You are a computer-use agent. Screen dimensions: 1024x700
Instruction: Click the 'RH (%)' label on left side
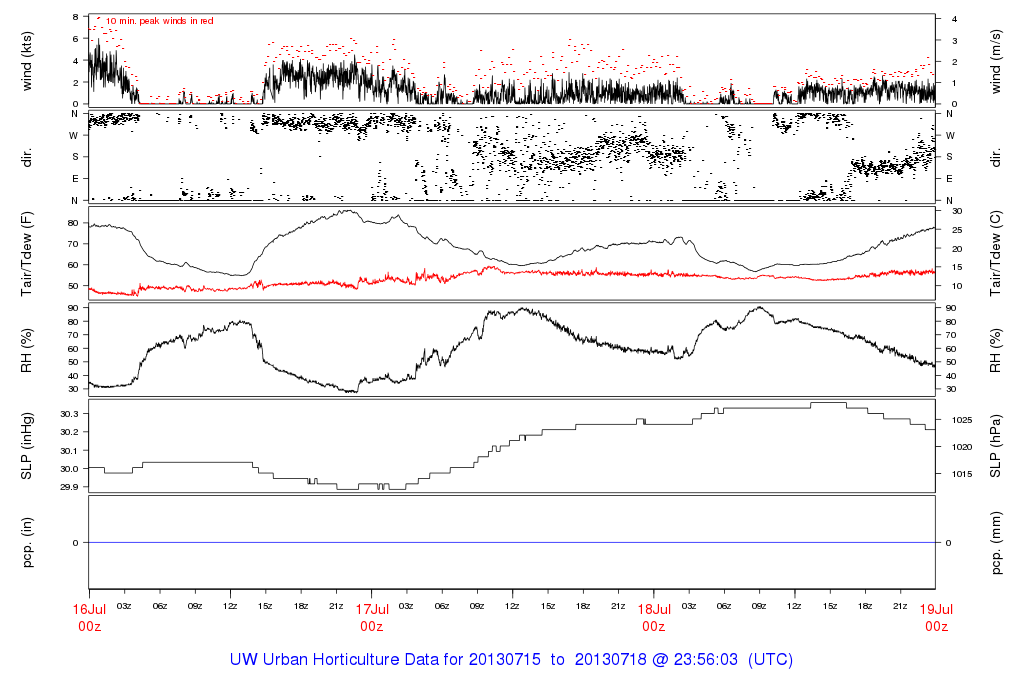[26, 351]
